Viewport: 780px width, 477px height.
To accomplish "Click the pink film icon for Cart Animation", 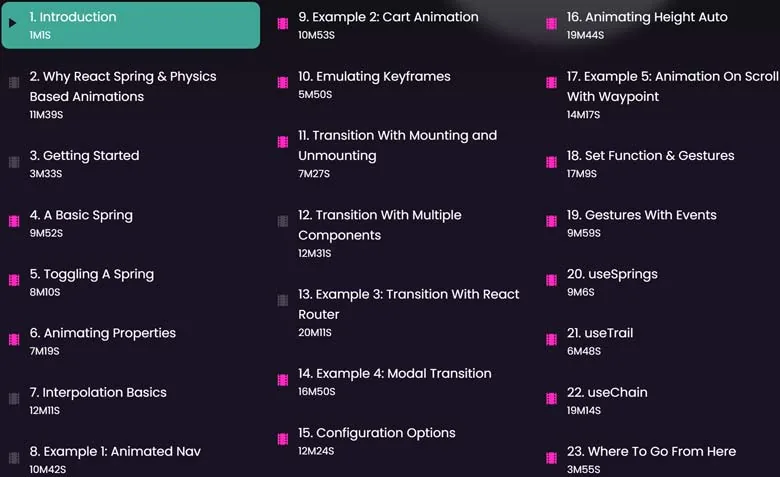I will (283, 23).
